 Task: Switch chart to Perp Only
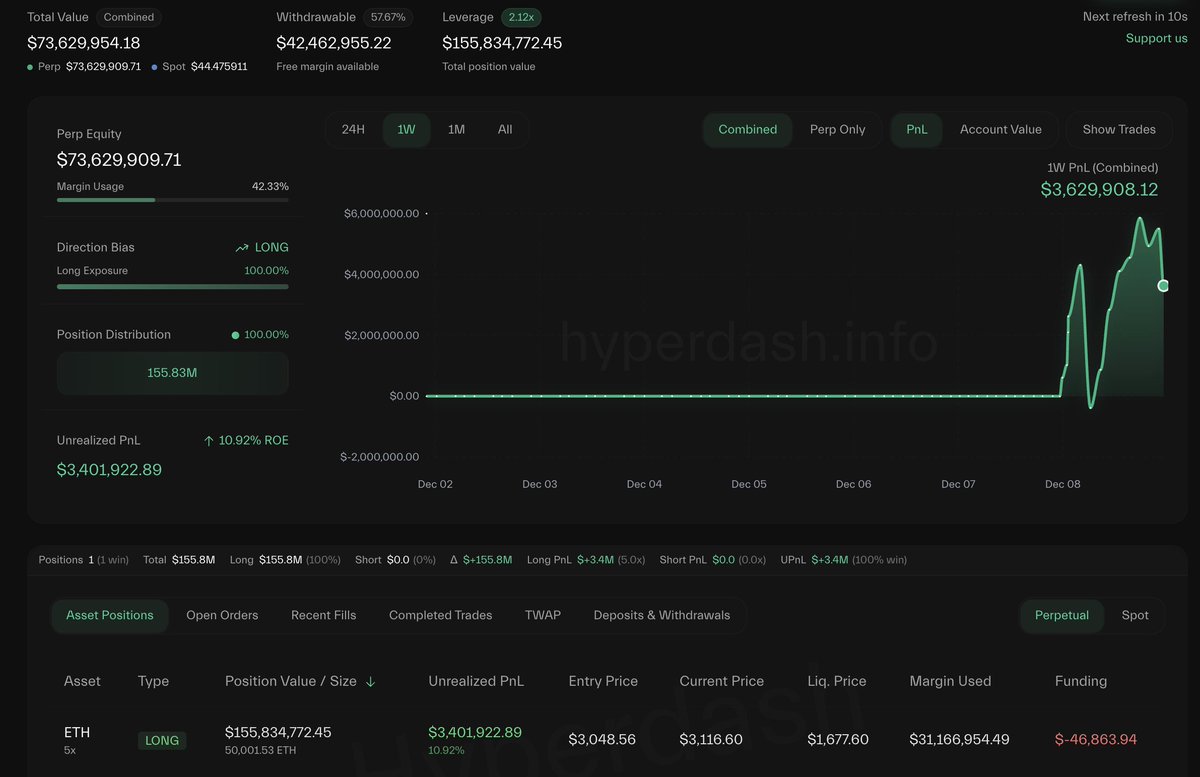pyautogui.click(x=837, y=130)
